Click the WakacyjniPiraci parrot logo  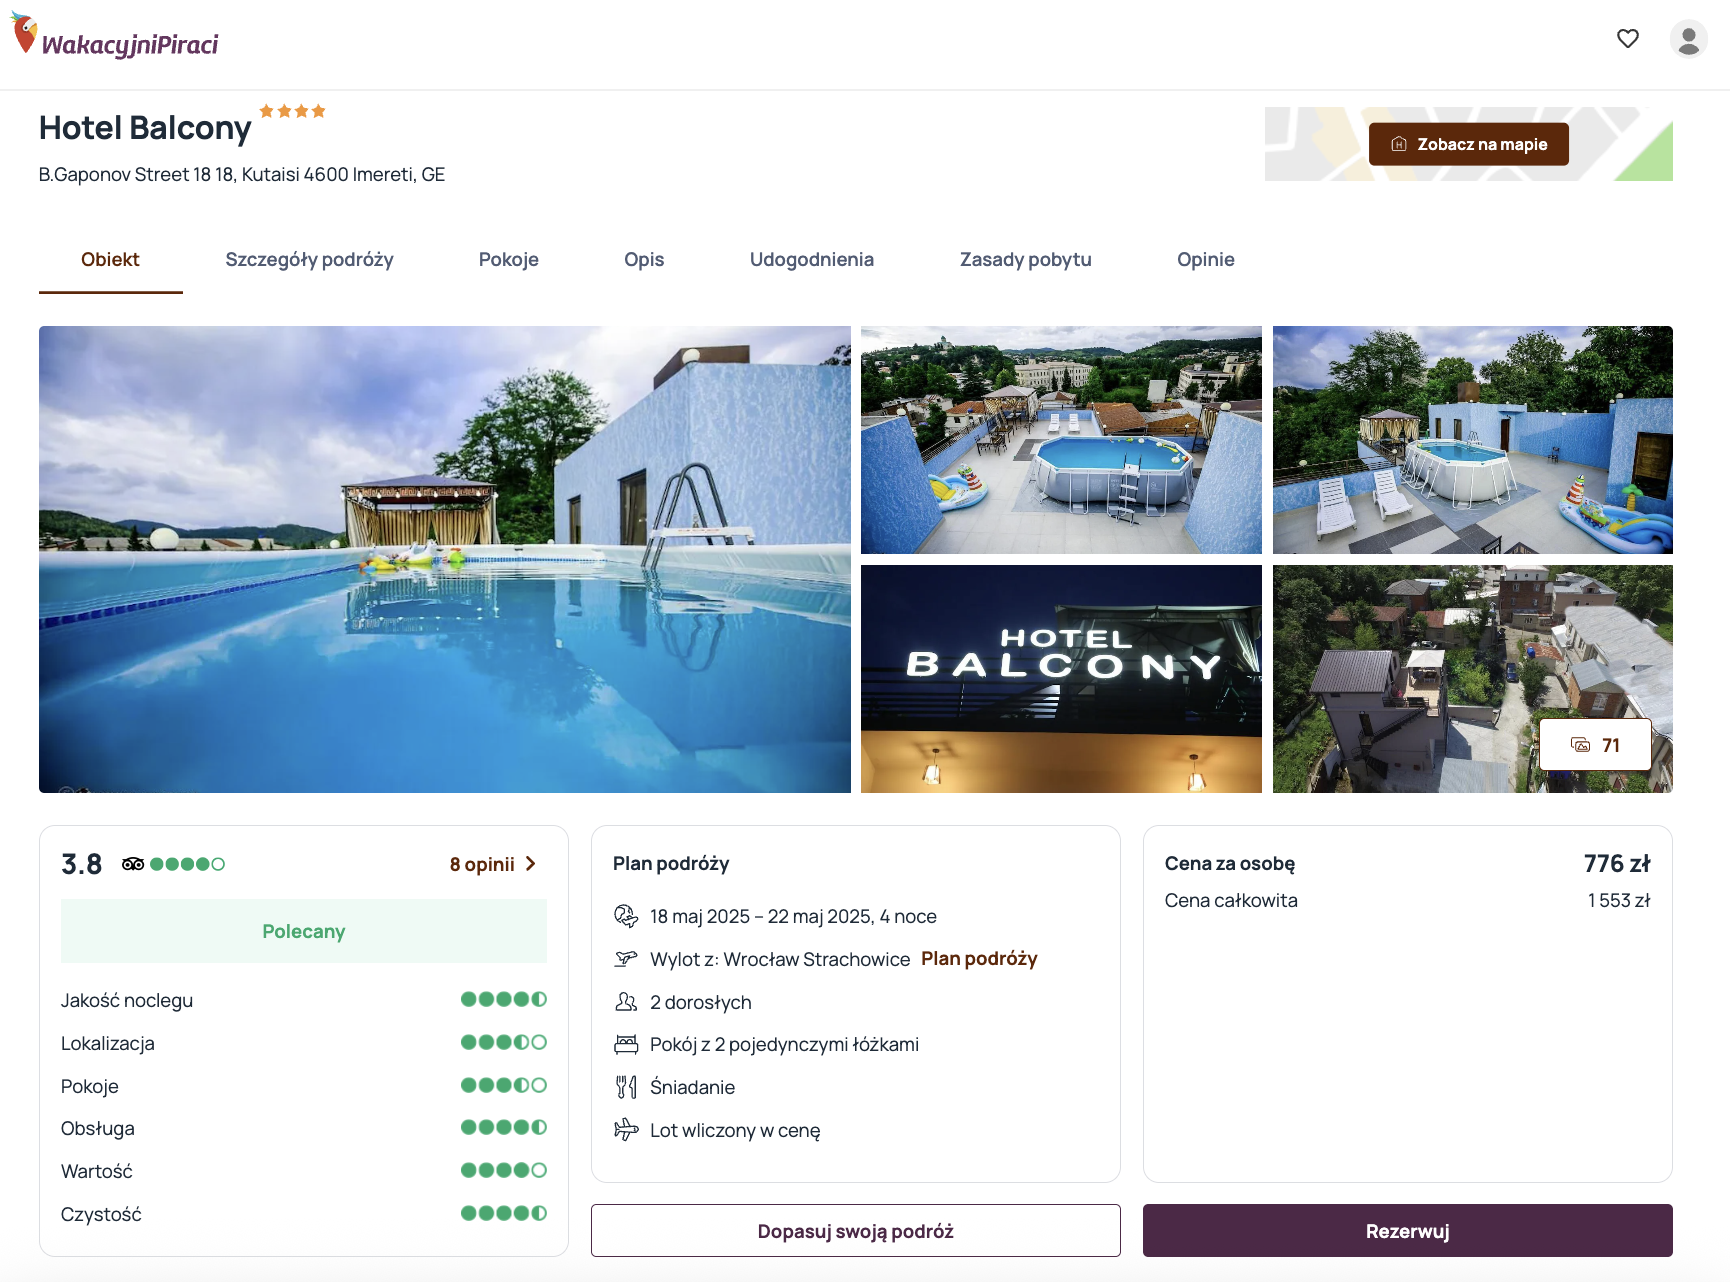pyautogui.click(x=114, y=36)
